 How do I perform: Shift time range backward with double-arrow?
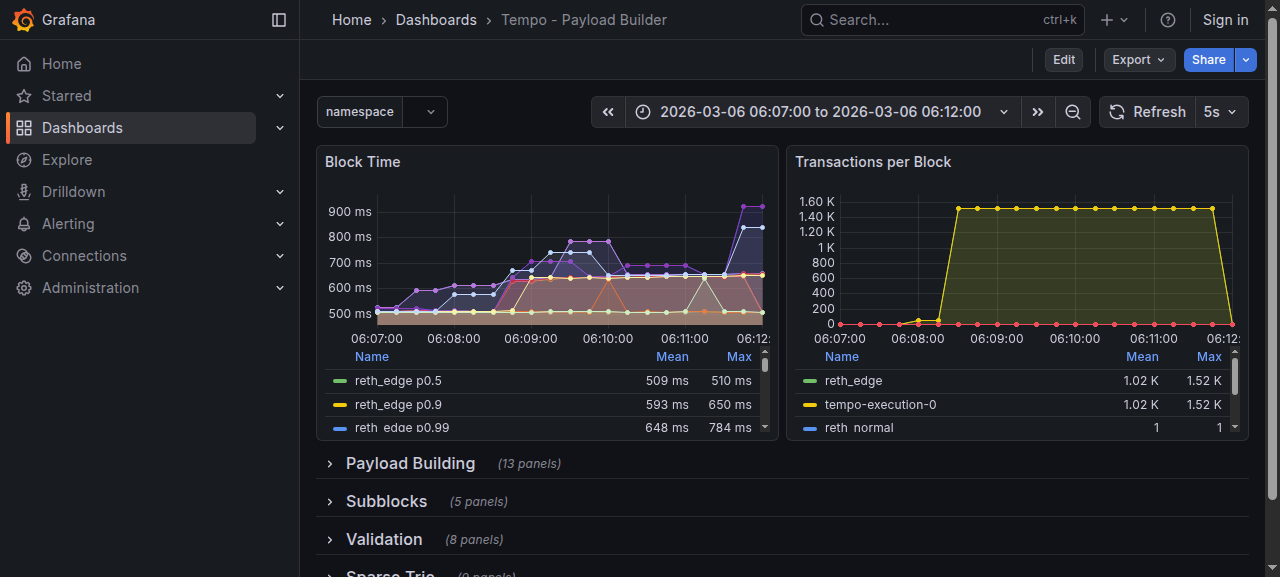(608, 112)
